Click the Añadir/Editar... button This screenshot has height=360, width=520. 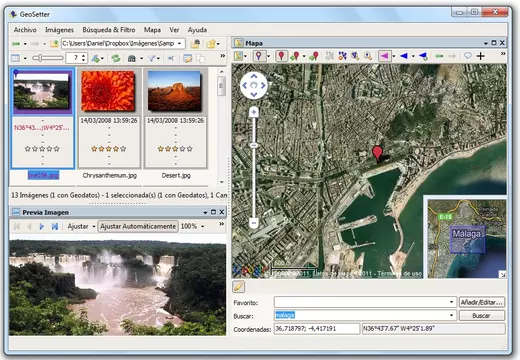point(482,302)
